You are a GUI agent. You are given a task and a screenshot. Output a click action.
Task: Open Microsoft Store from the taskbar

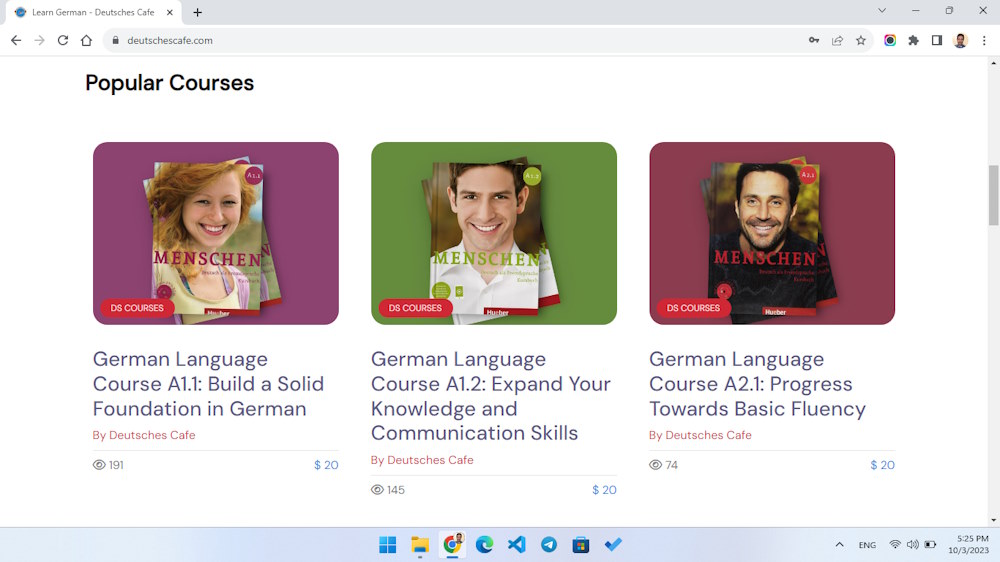click(x=581, y=545)
